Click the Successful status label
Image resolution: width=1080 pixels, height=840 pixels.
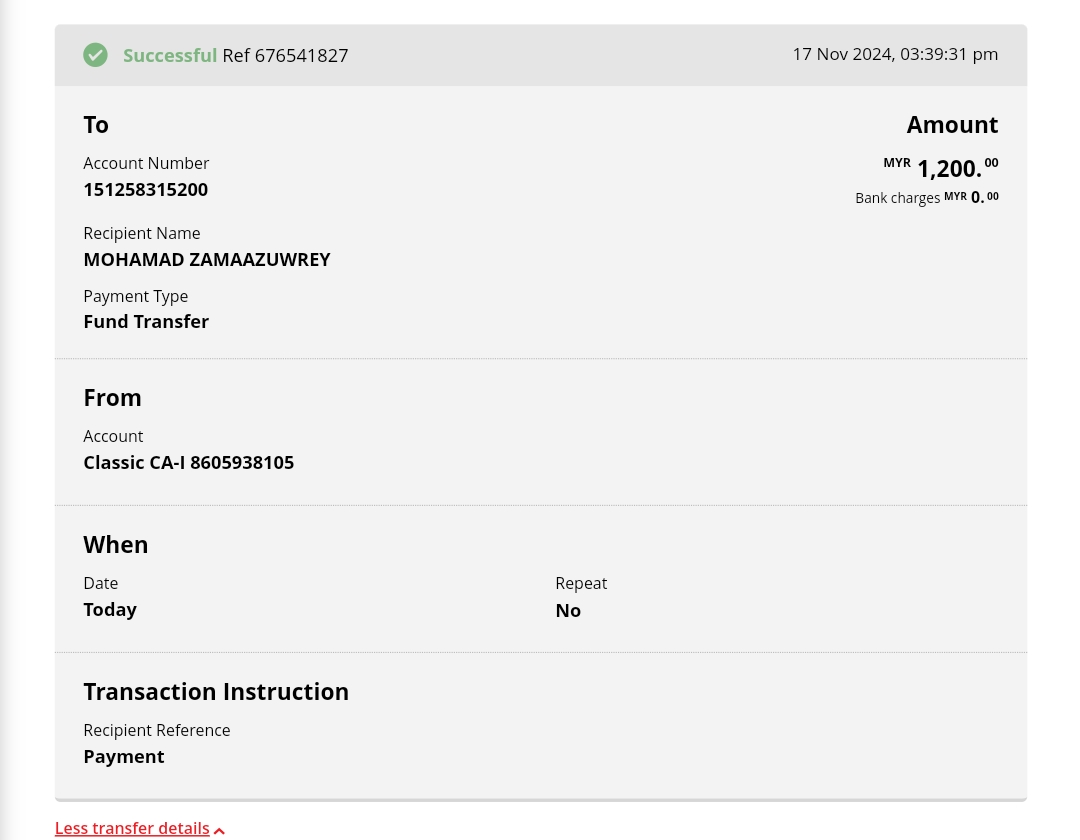[x=169, y=55]
